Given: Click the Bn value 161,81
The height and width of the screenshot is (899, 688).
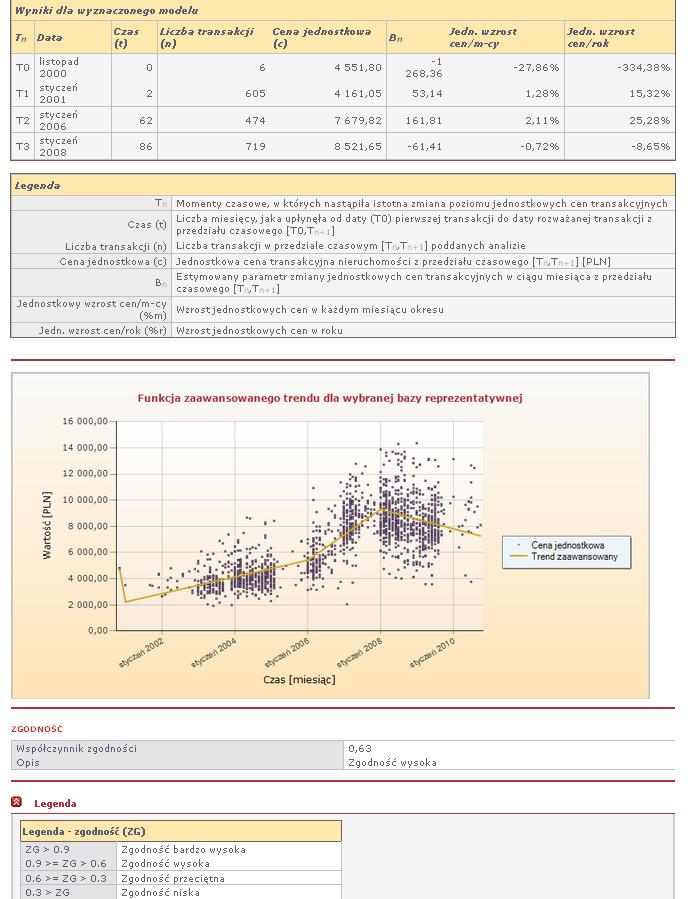Looking at the screenshot, I should click(x=427, y=120).
